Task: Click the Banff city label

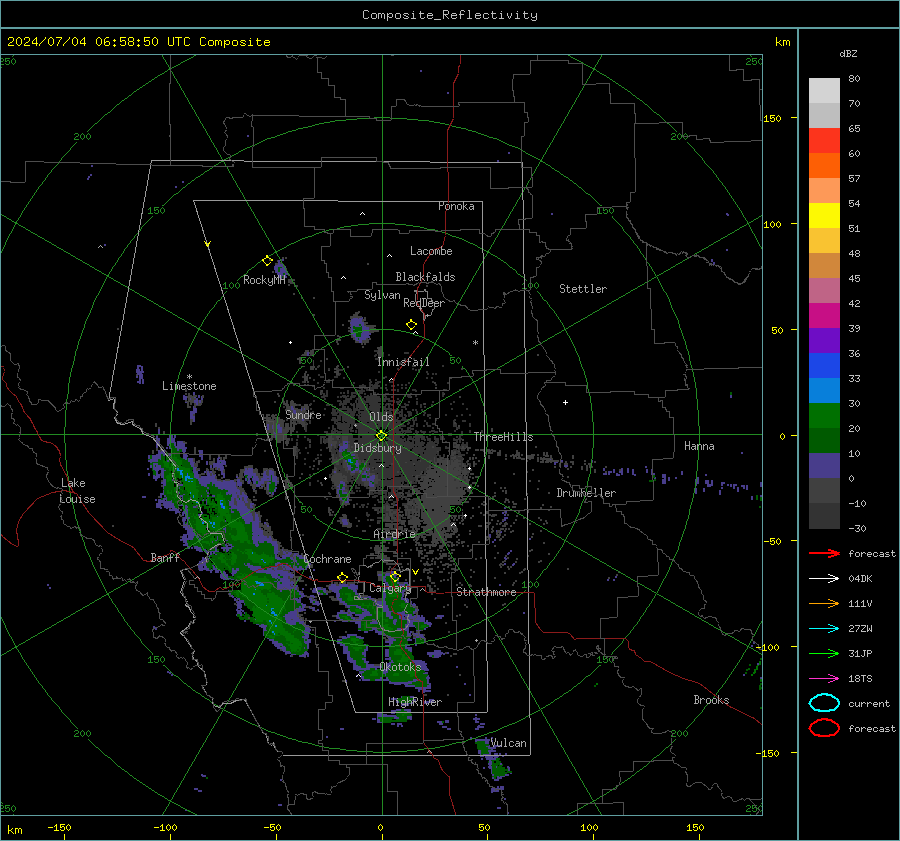Action: point(165,557)
